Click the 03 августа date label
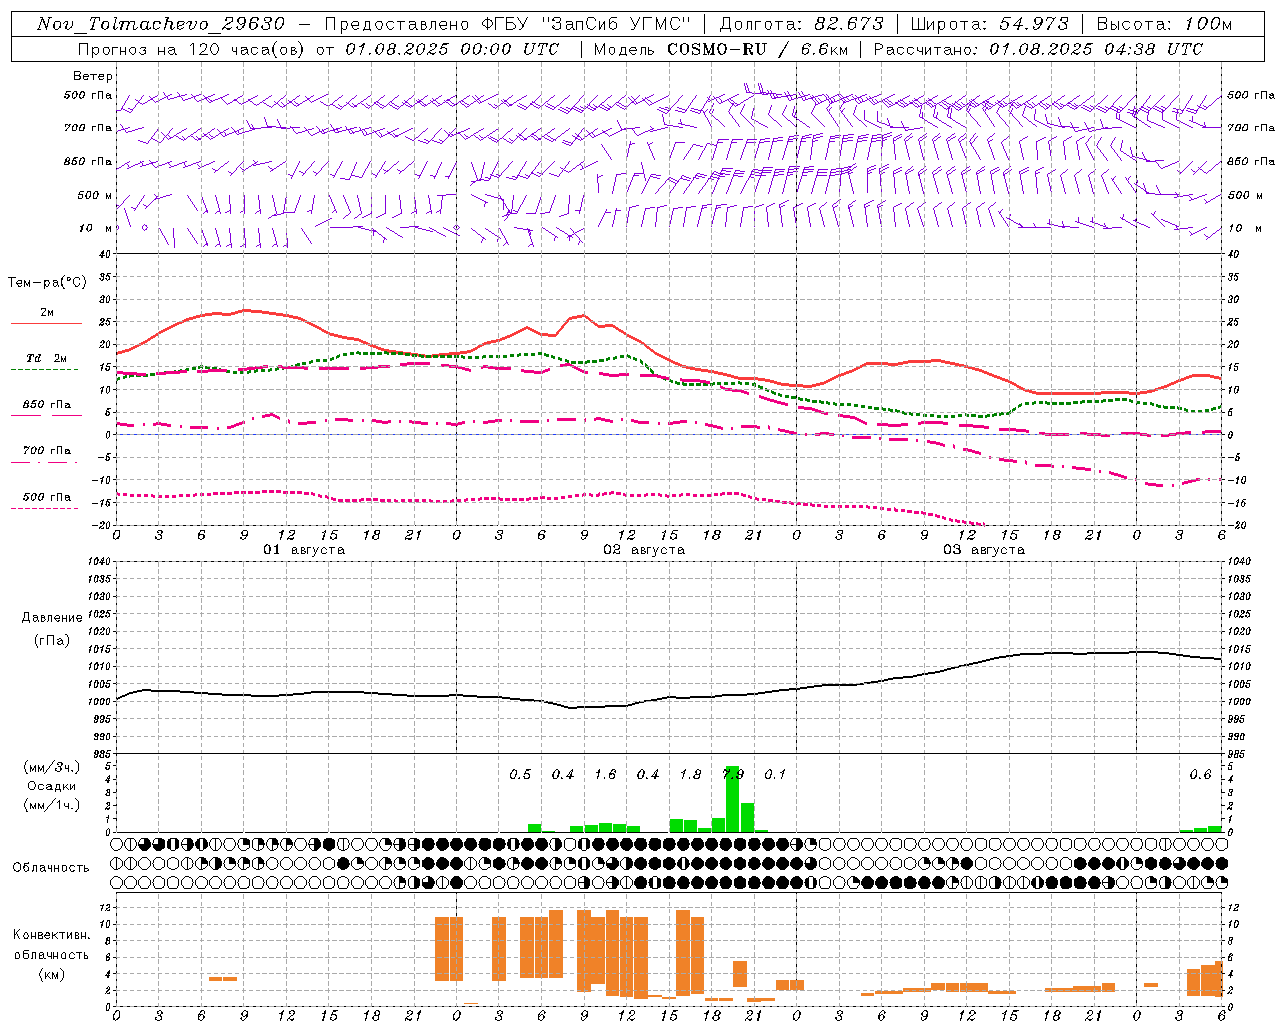The height and width of the screenshot is (1024, 1280). 984,550
